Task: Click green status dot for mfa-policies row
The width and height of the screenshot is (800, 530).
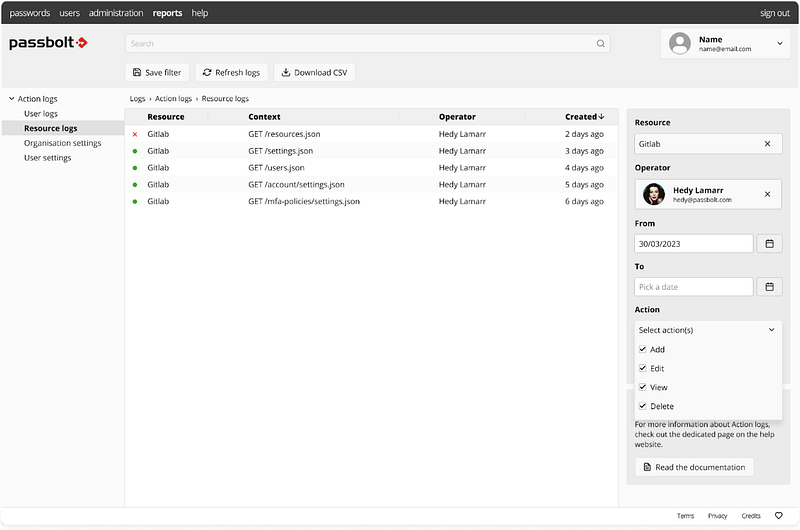Action: point(135,201)
